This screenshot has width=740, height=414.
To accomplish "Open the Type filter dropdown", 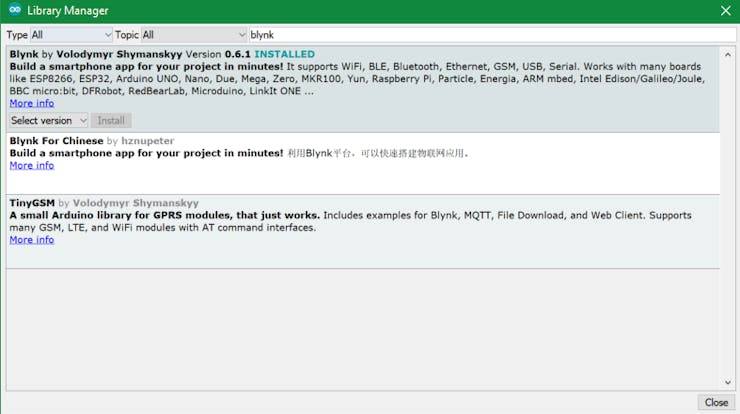I will (71, 35).
